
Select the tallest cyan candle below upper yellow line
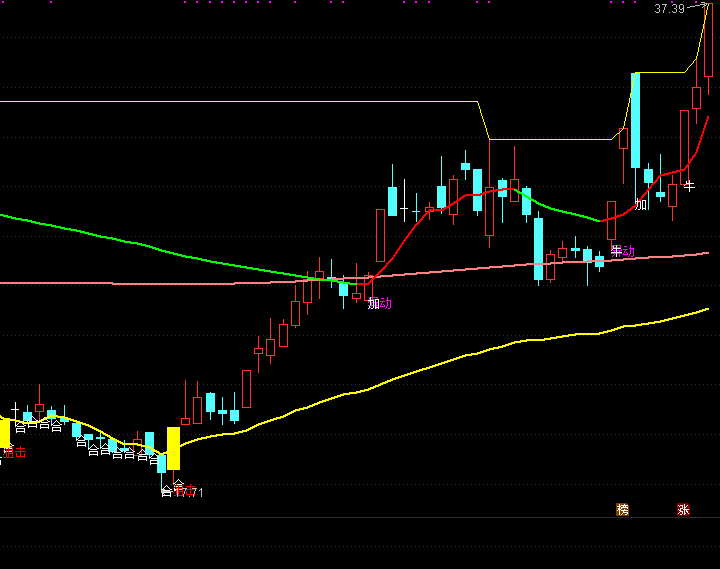click(x=636, y=120)
